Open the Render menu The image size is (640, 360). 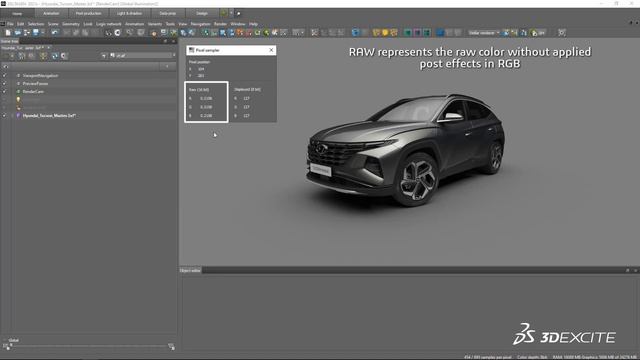(x=220, y=24)
